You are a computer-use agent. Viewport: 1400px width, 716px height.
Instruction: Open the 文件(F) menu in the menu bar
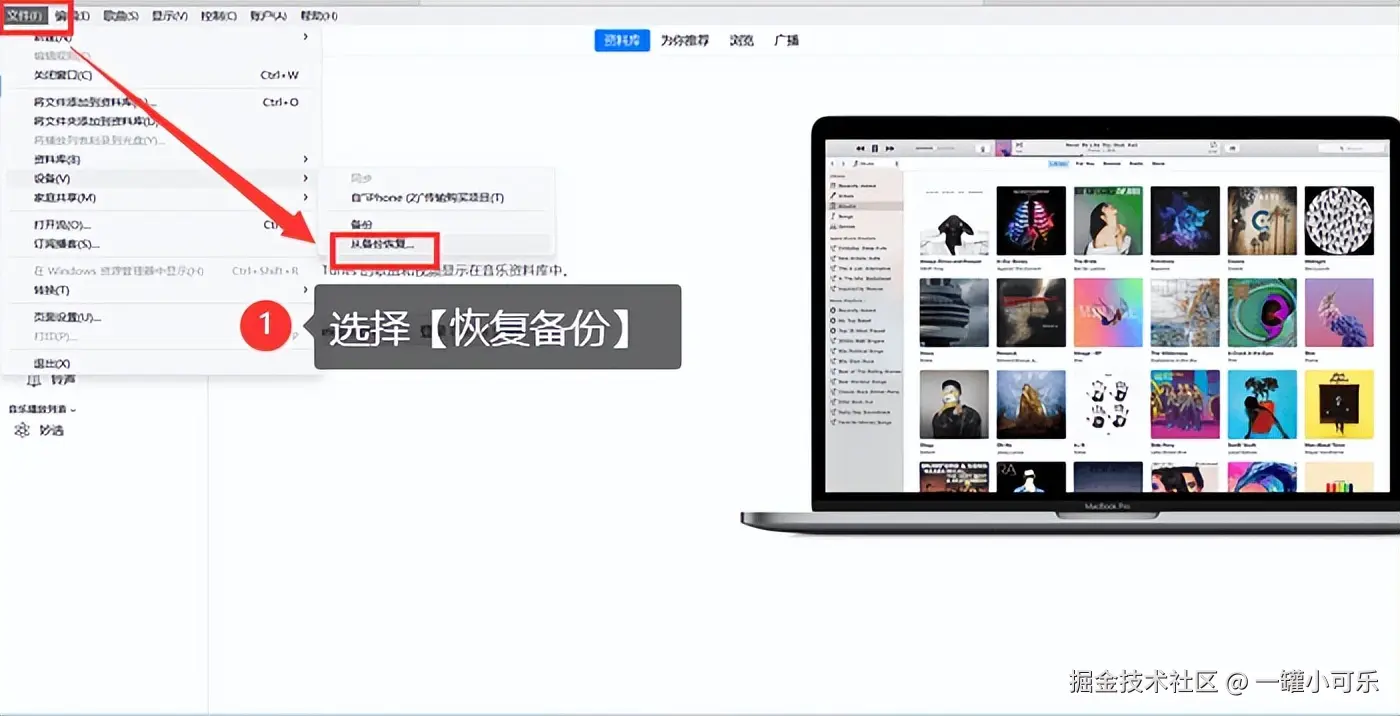(25, 16)
